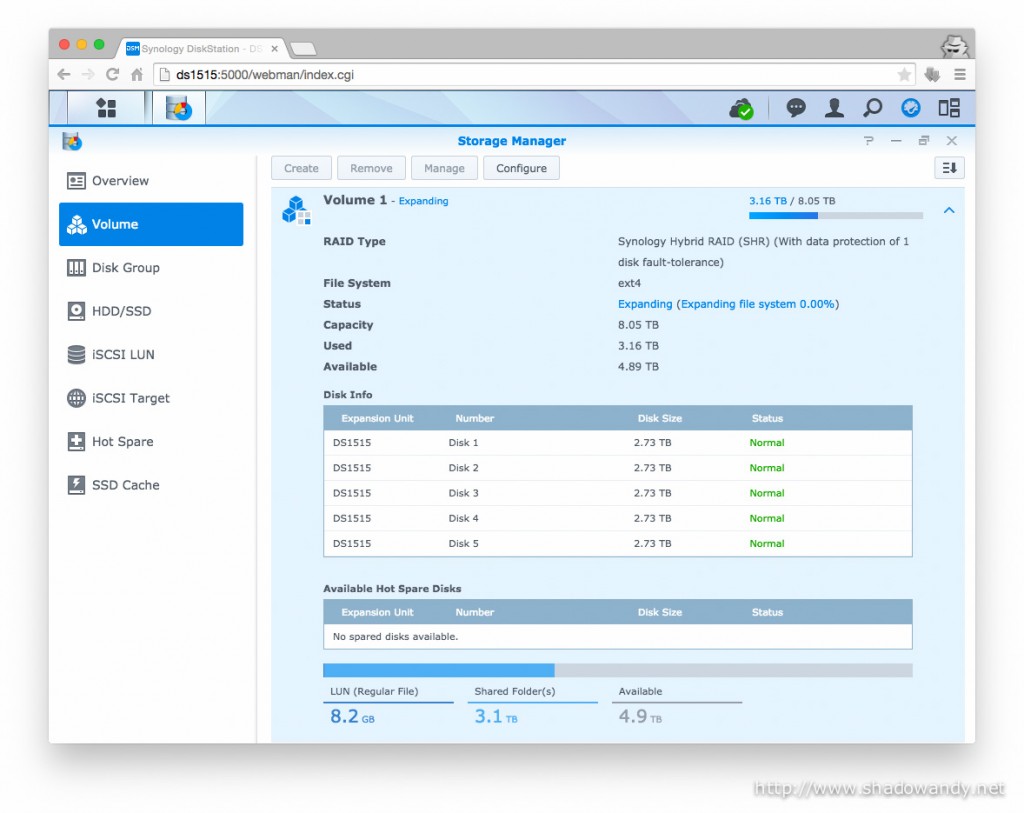1024x813 pixels.
Task: Click the "No spared disks available." row
Action: pos(617,637)
